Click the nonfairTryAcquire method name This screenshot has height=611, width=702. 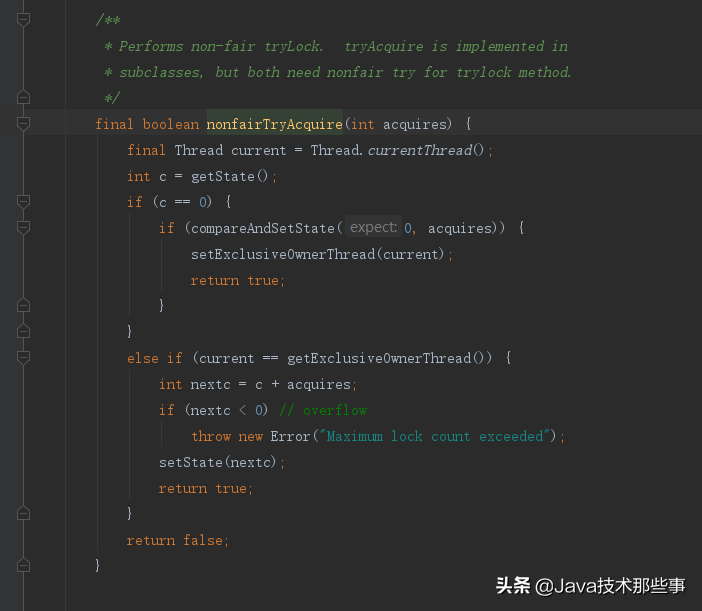tap(274, 124)
